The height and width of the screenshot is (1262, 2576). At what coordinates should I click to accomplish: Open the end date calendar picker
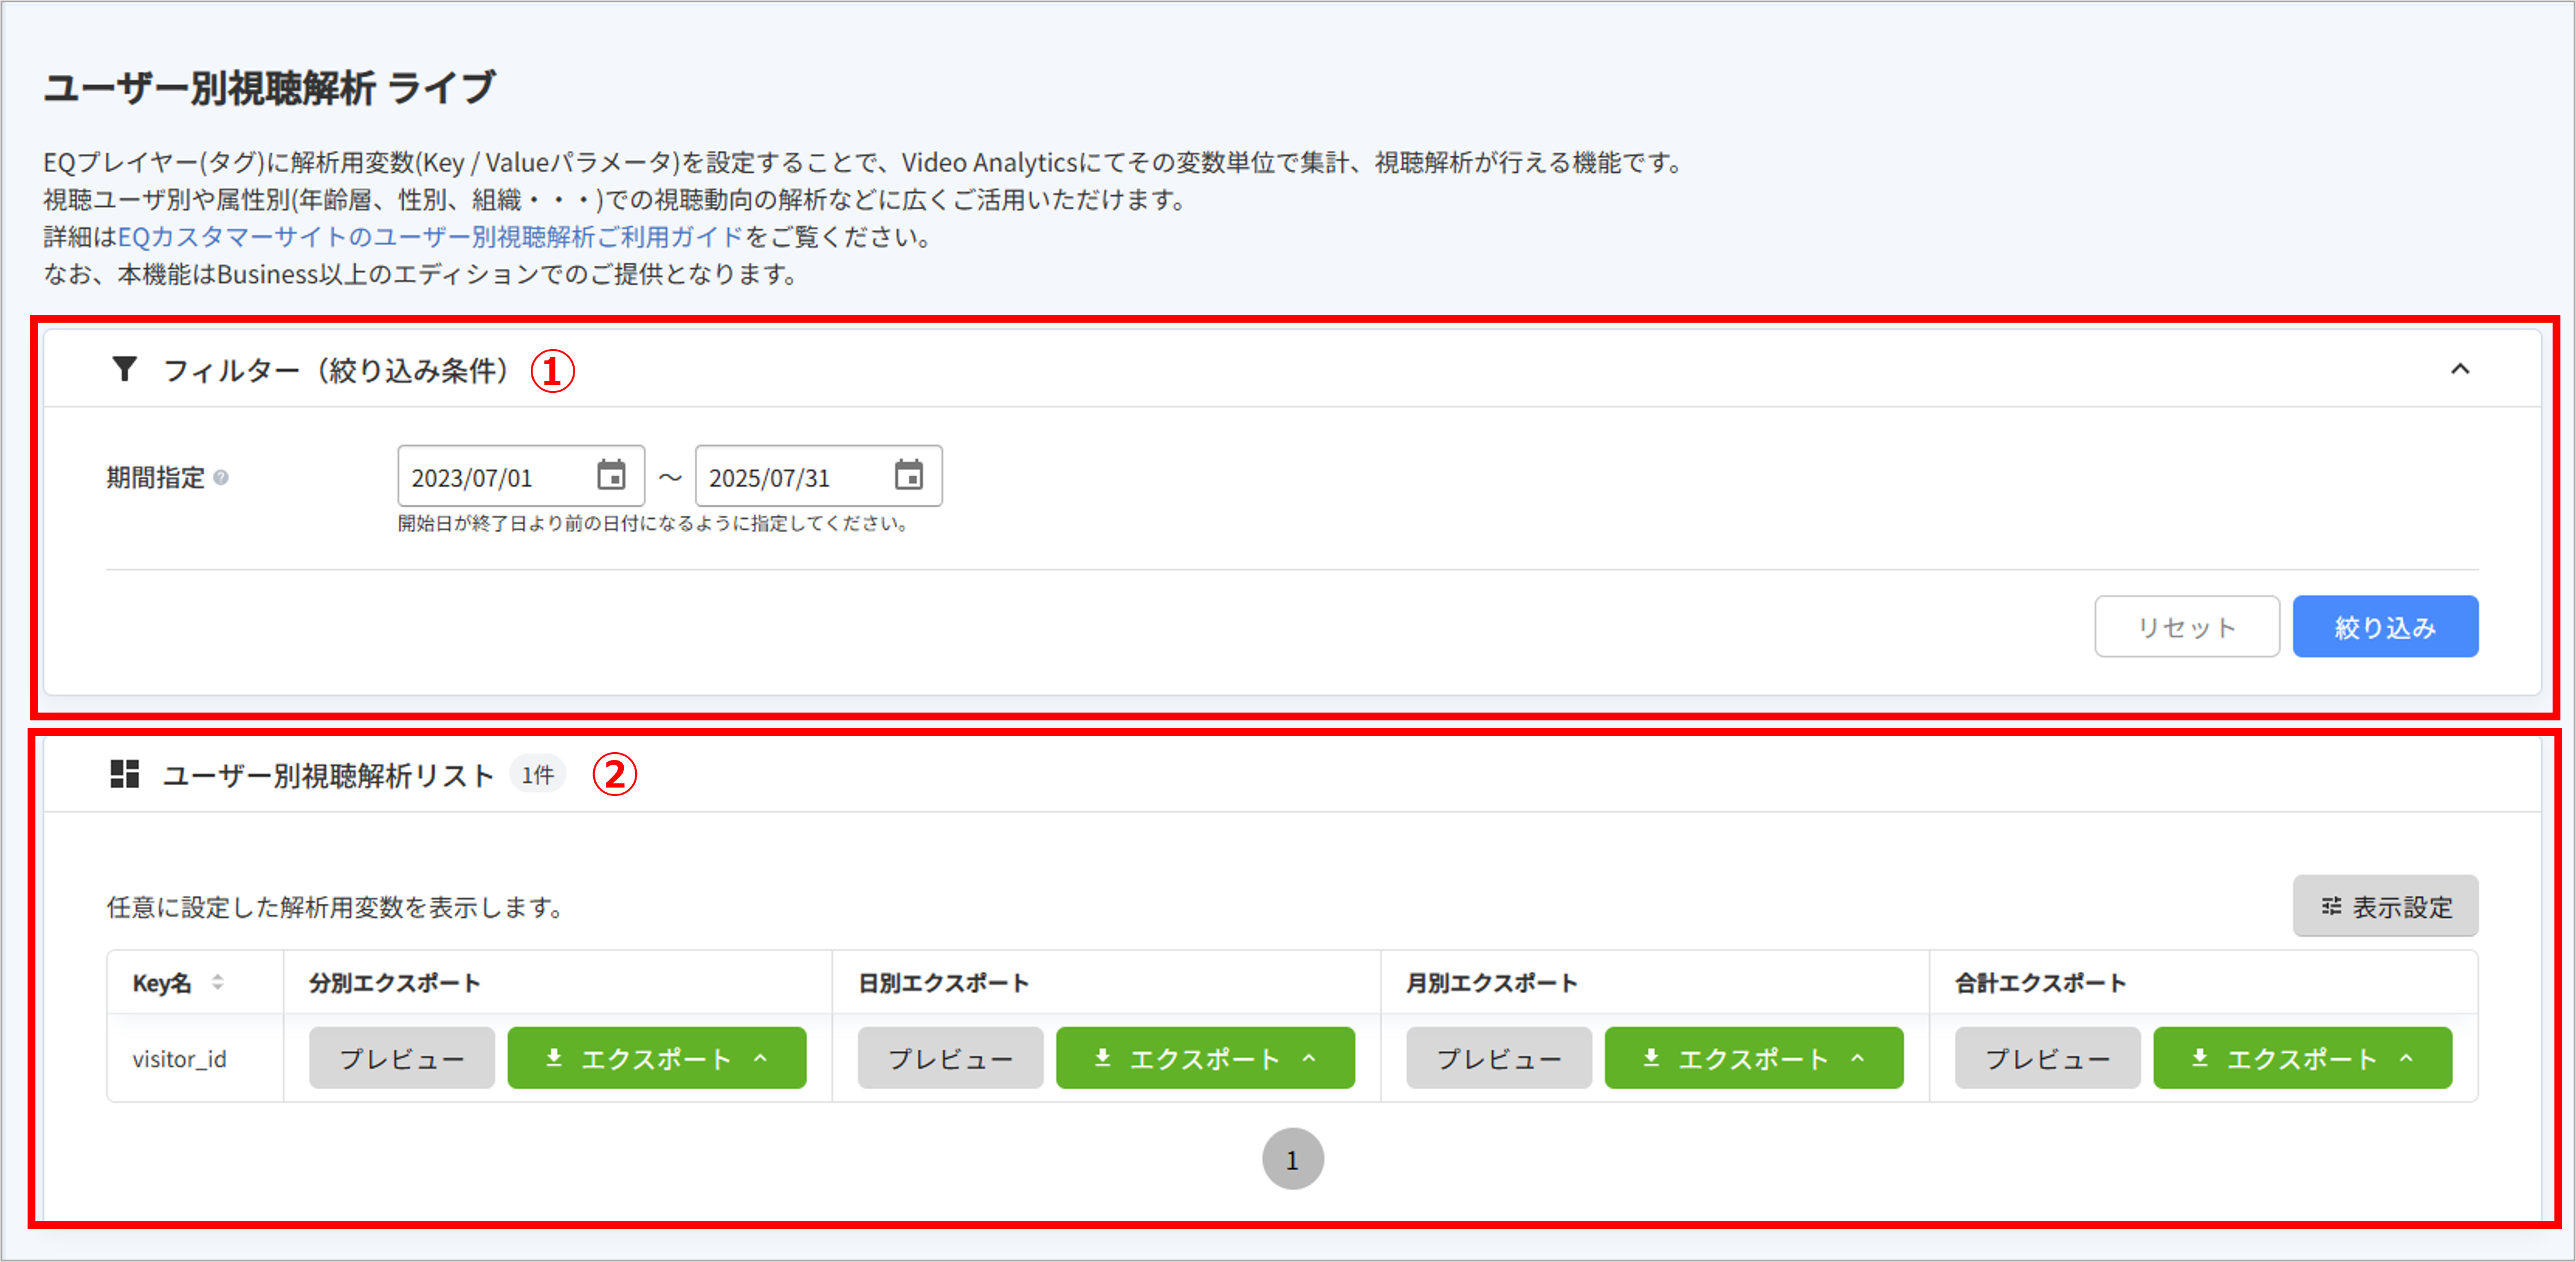[908, 475]
